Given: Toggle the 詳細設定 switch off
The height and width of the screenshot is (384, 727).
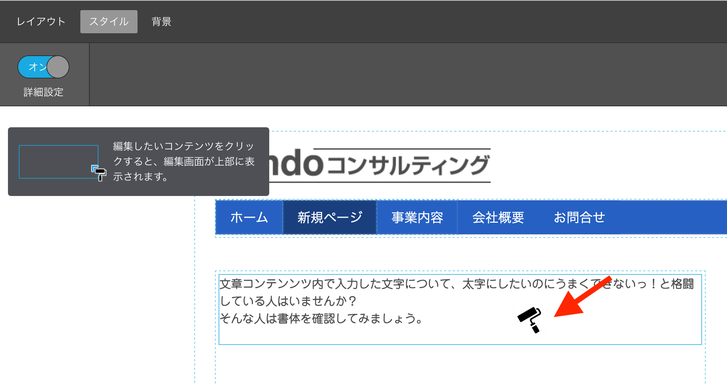Looking at the screenshot, I should coord(44,67).
